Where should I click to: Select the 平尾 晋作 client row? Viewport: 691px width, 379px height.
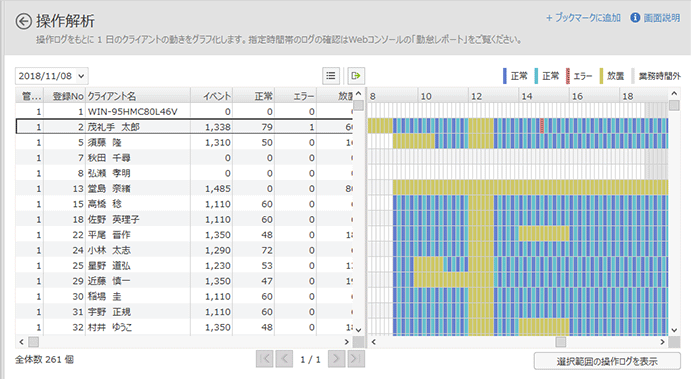184,234
